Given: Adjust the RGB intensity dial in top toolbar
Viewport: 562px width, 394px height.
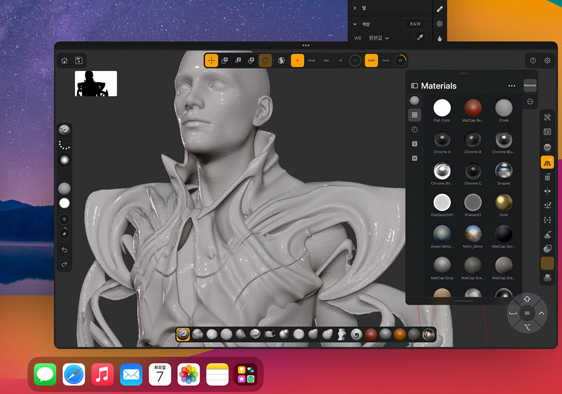Looking at the screenshot, I should [355, 61].
